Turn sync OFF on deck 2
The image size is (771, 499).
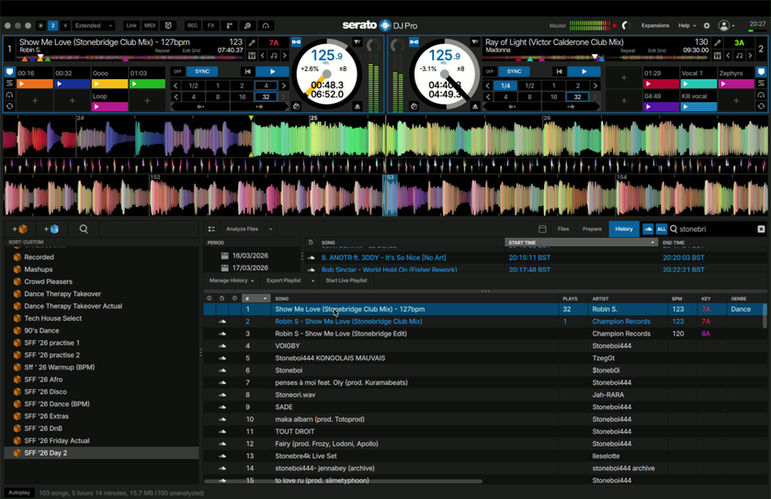point(489,72)
